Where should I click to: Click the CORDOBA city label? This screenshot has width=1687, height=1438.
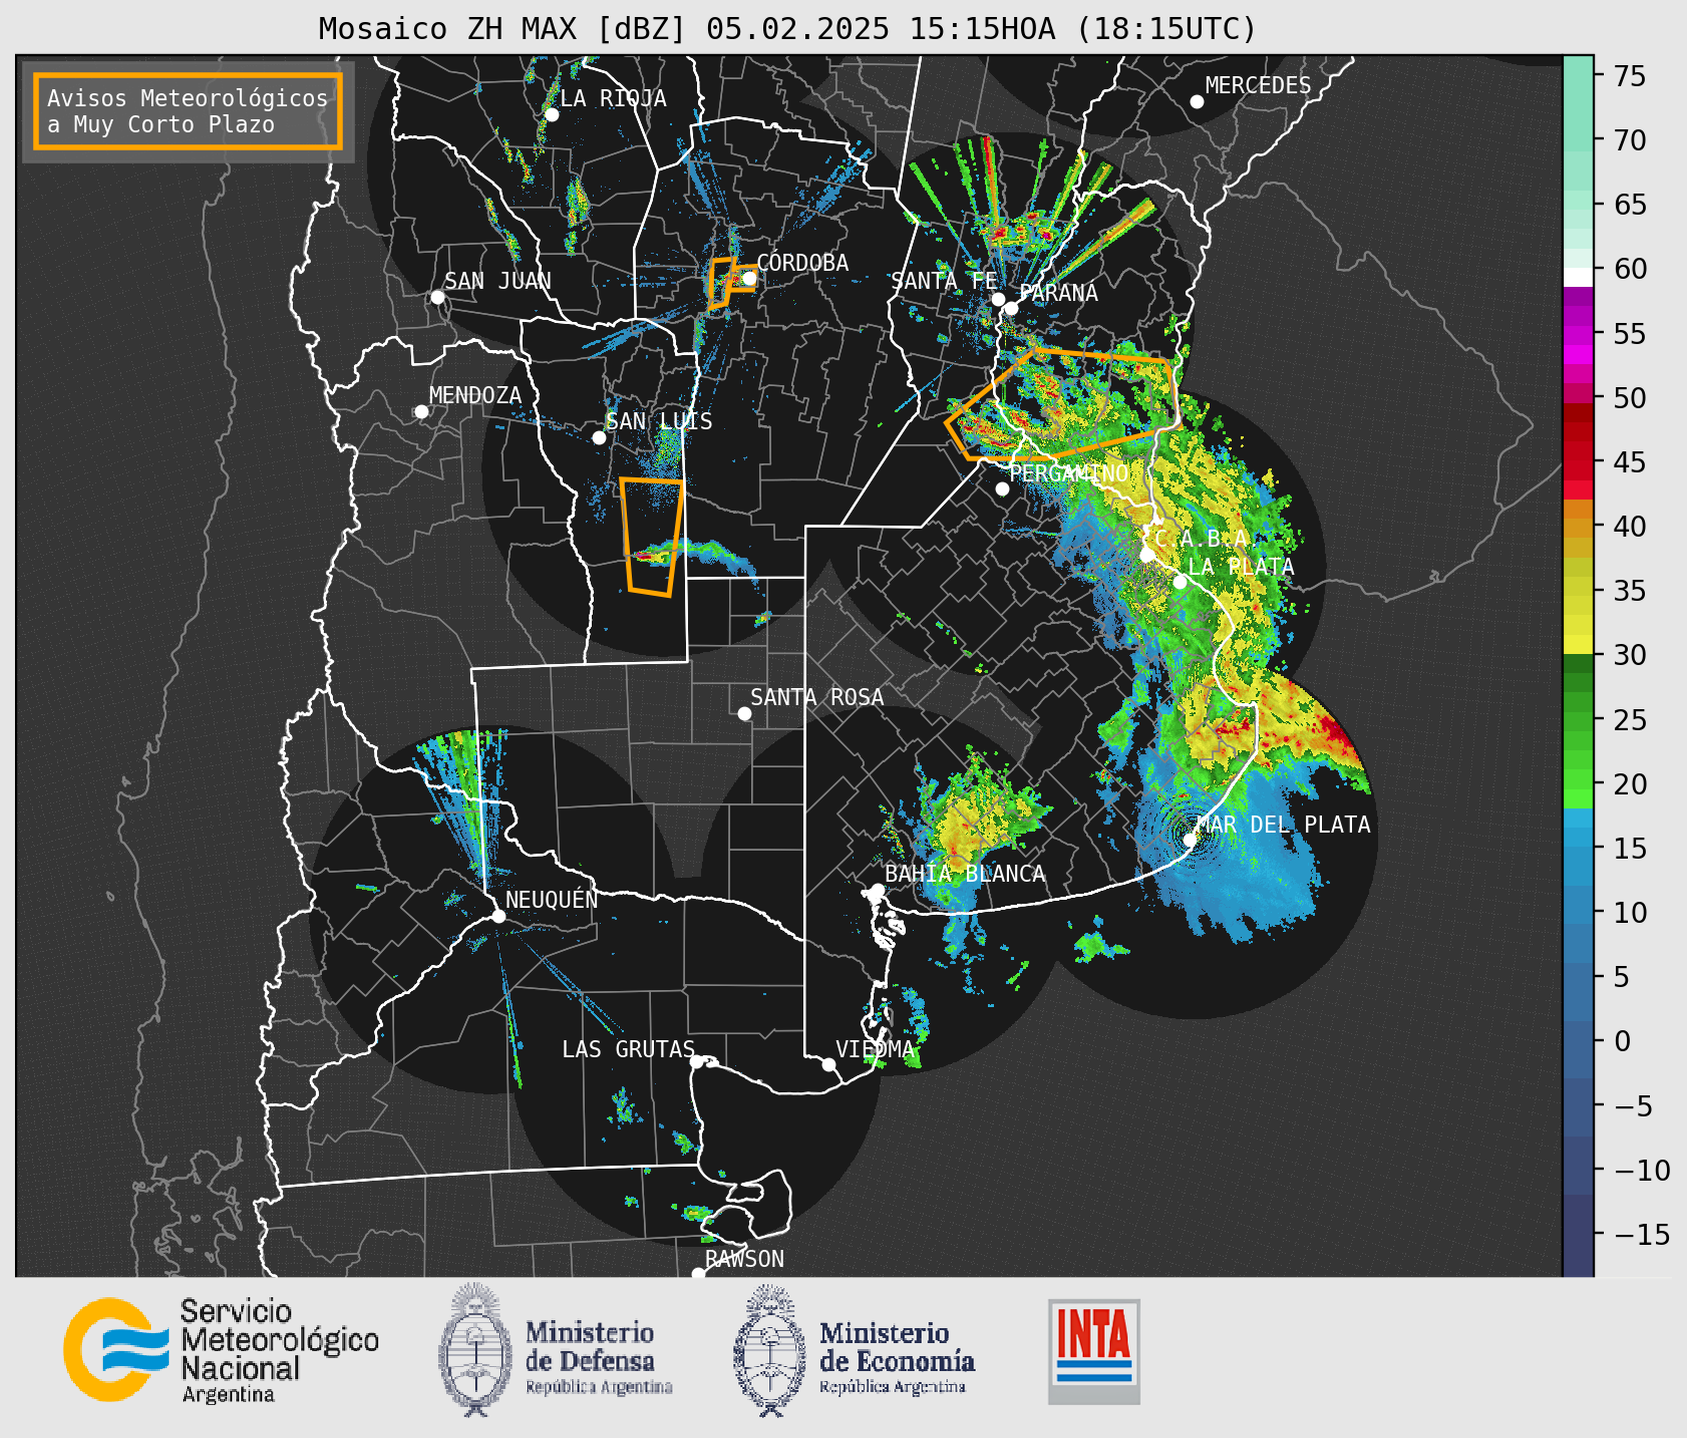pos(802,263)
